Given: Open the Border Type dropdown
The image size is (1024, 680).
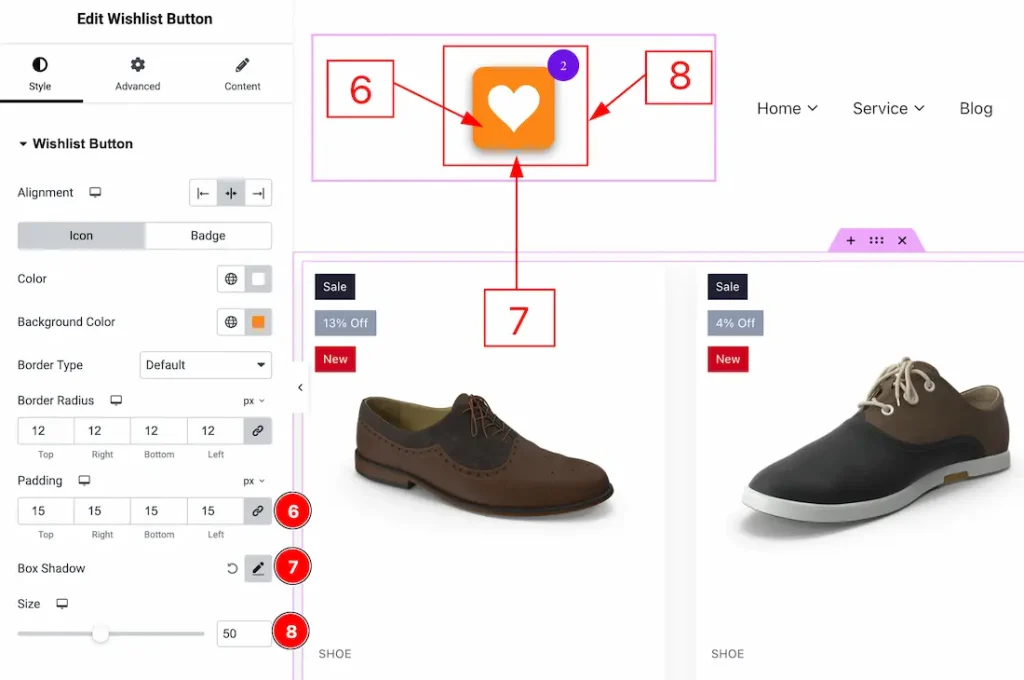Looking at the screenshot, I should [x=206, y=365].
